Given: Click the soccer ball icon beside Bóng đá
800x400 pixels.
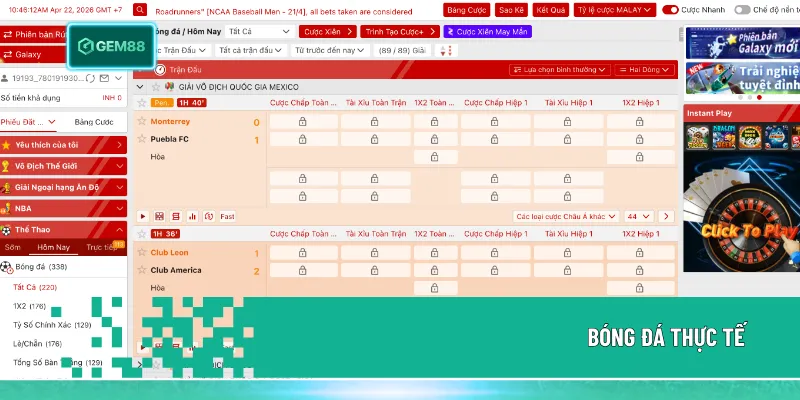Looking at the screenshot, I should [6, 267].
